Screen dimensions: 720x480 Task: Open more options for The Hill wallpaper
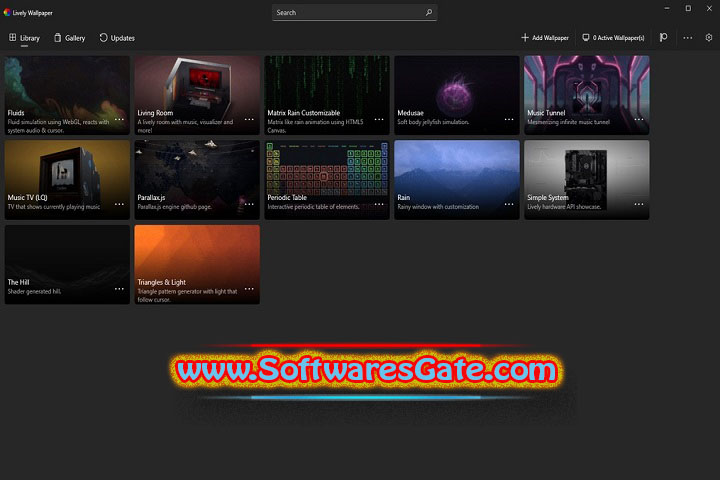[119, 289]
